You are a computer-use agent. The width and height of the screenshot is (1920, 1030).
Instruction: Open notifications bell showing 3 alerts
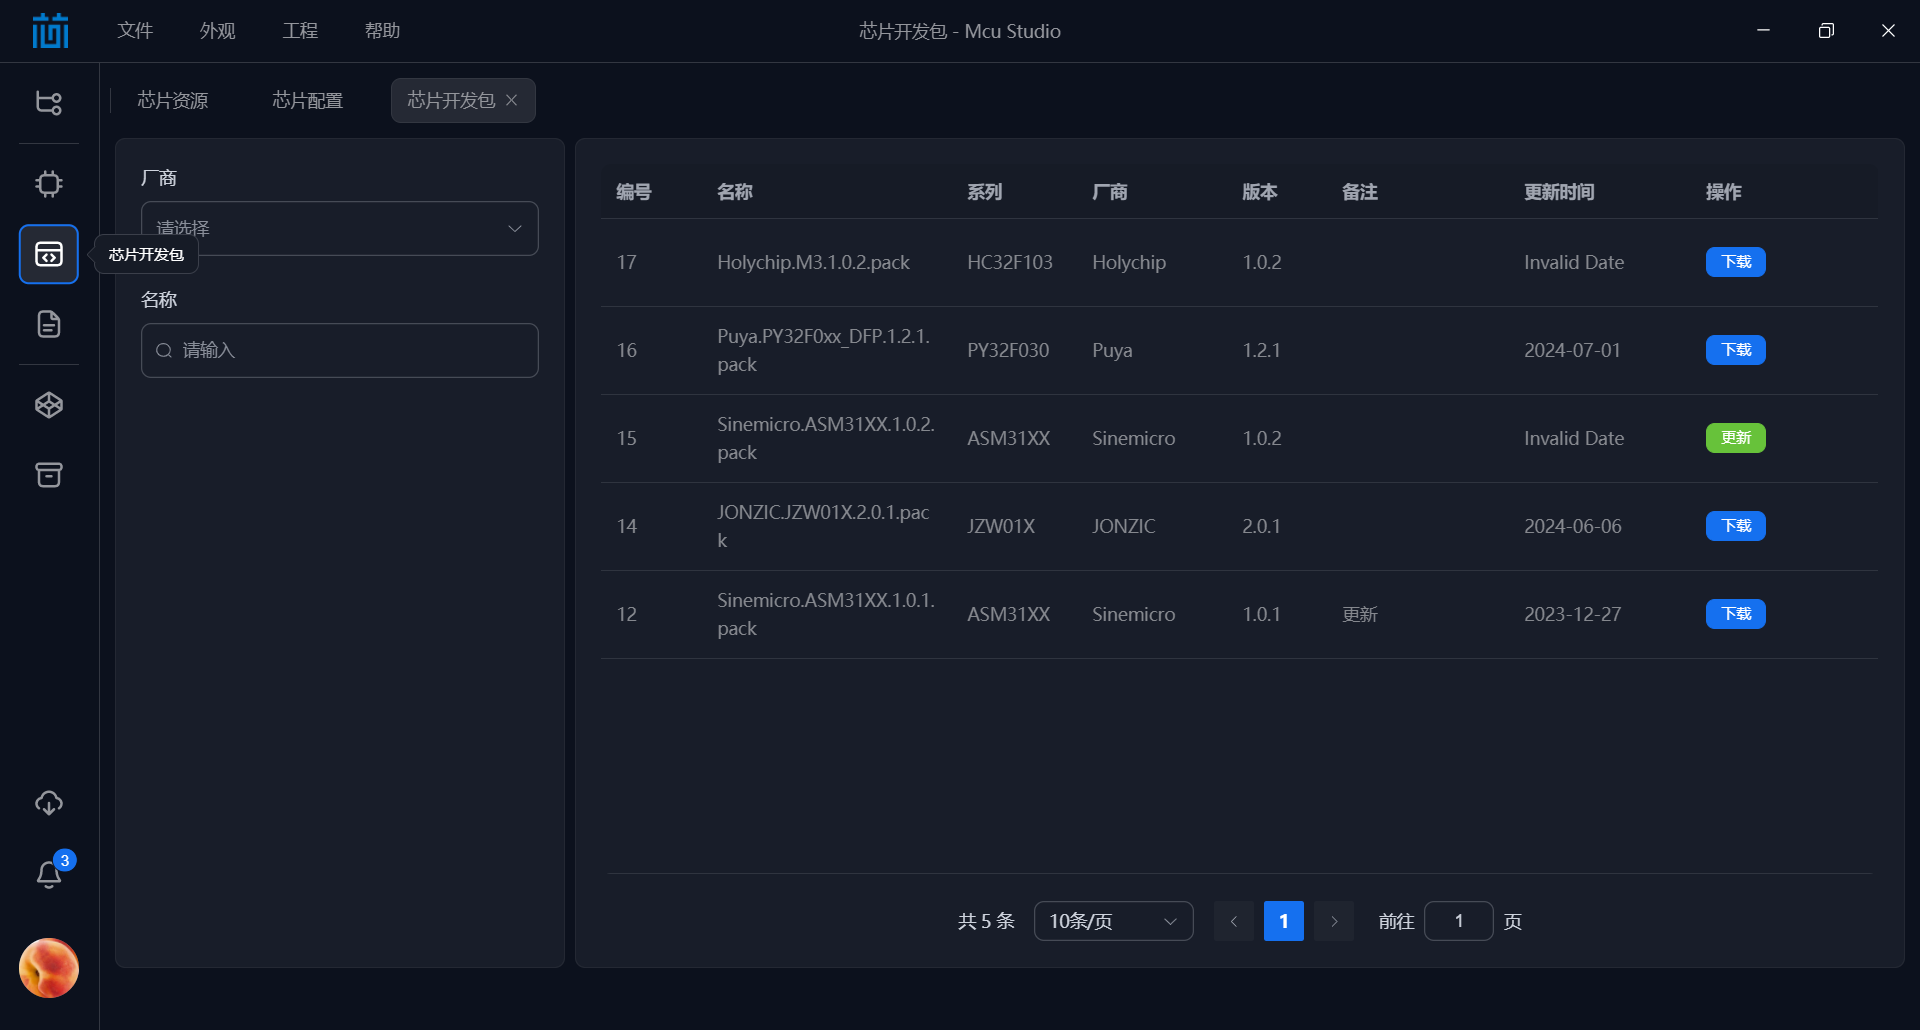48,873
